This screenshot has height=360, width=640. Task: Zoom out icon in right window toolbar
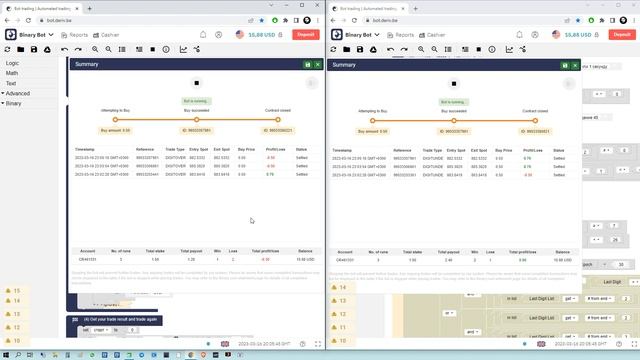pyautogui.click(x=435, y=49)
